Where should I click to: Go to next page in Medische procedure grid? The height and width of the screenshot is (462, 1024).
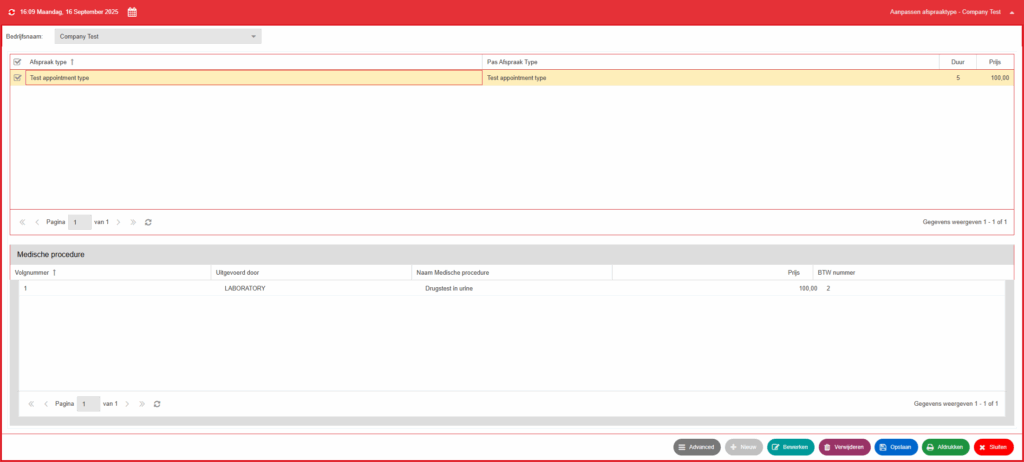127,404
